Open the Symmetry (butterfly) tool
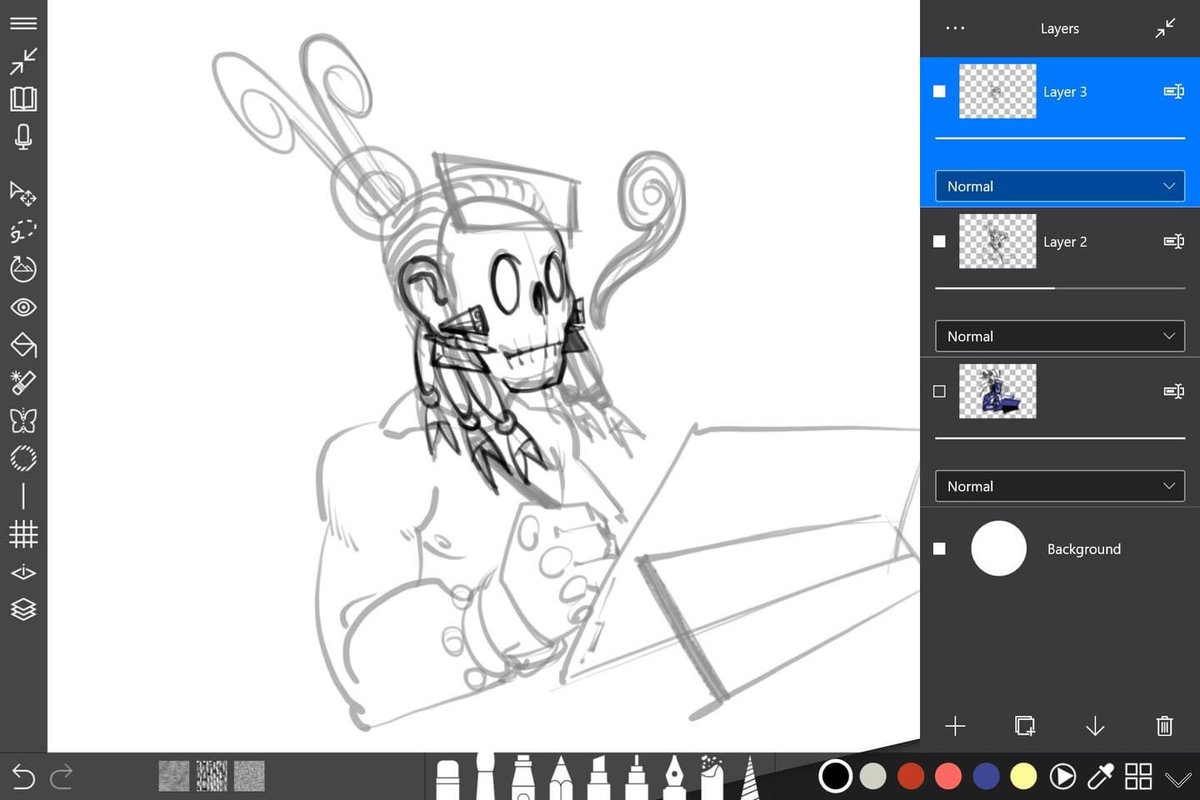The width and height of the screenshot is (1200, 800). (x=24, y=420)
